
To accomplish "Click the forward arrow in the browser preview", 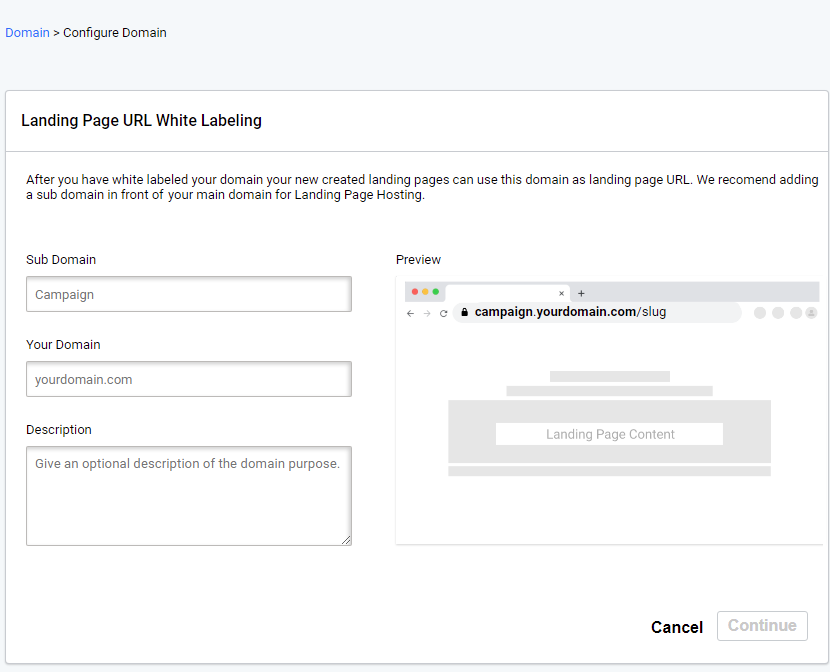I will (427, 313).
